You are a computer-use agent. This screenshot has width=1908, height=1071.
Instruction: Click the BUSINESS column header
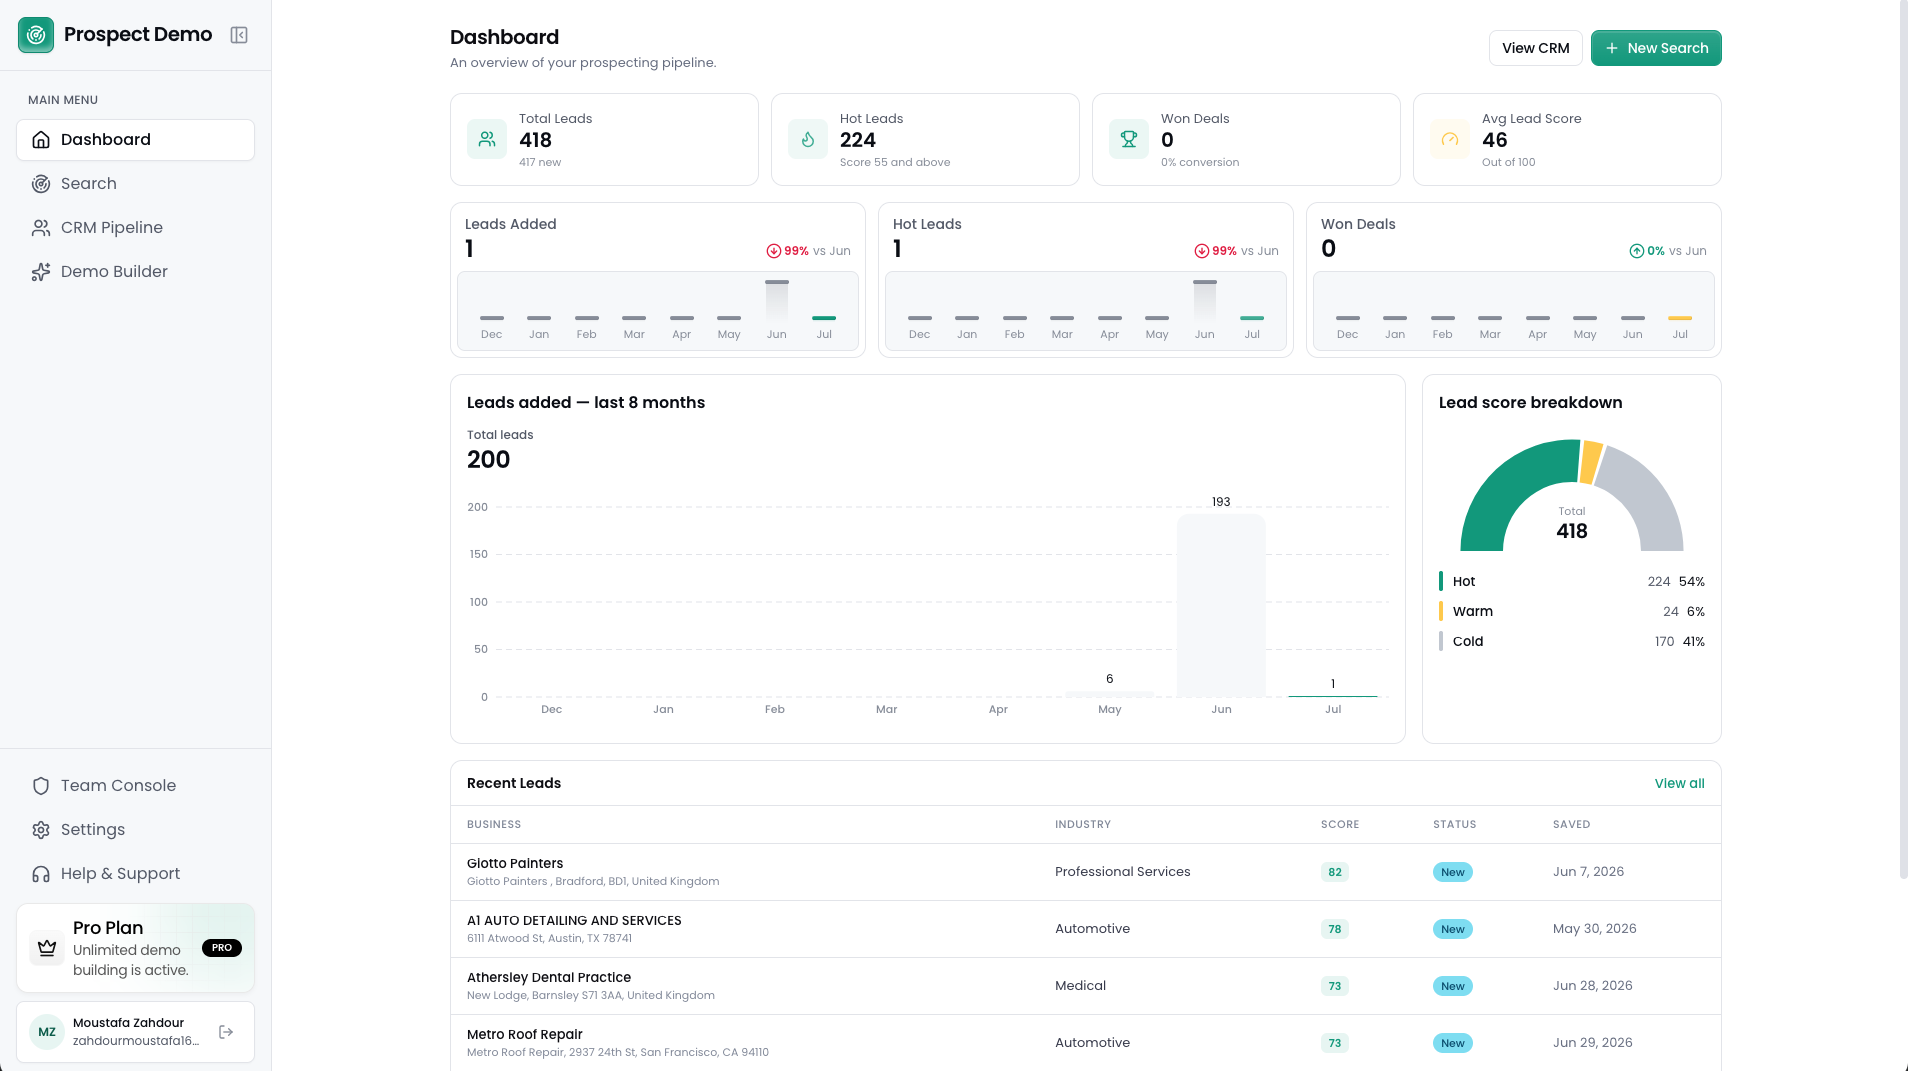(x=494, y=824)
